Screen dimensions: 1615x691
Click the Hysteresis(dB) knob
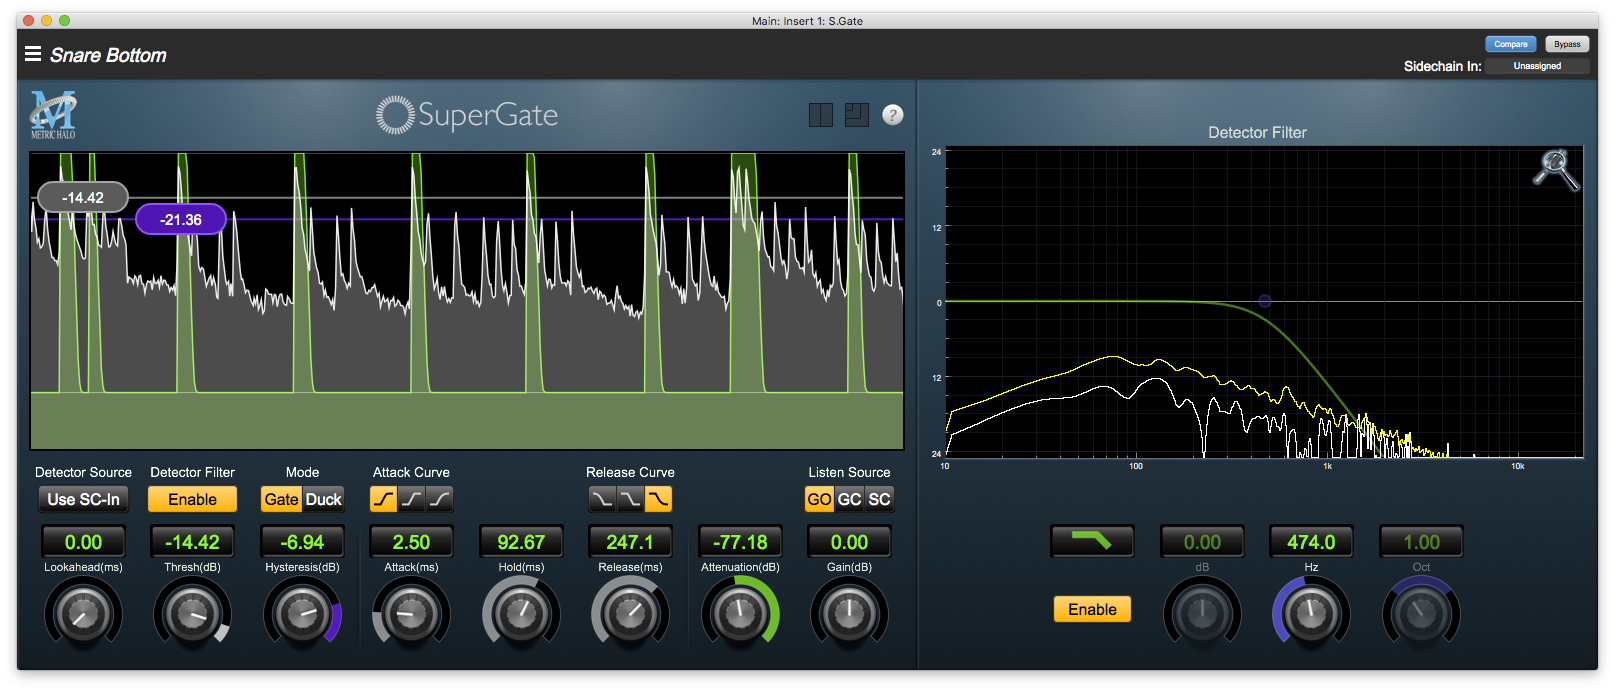(x=302, y=614)
